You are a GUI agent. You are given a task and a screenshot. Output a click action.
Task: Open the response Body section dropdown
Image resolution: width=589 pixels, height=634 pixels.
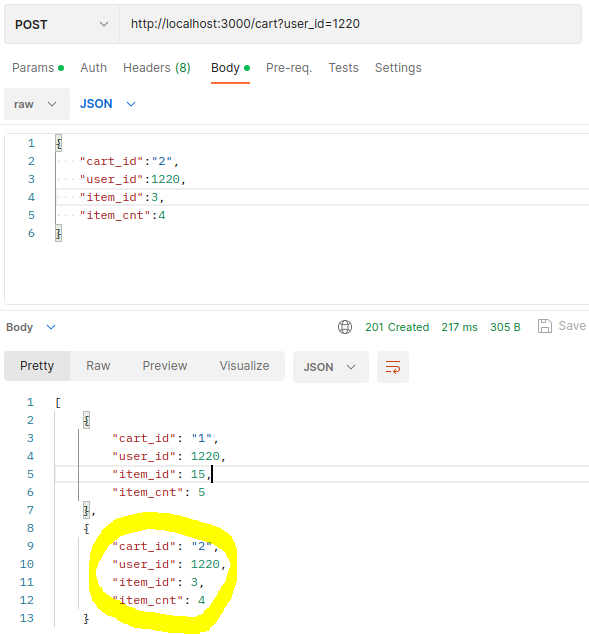(x=31, y=327)
